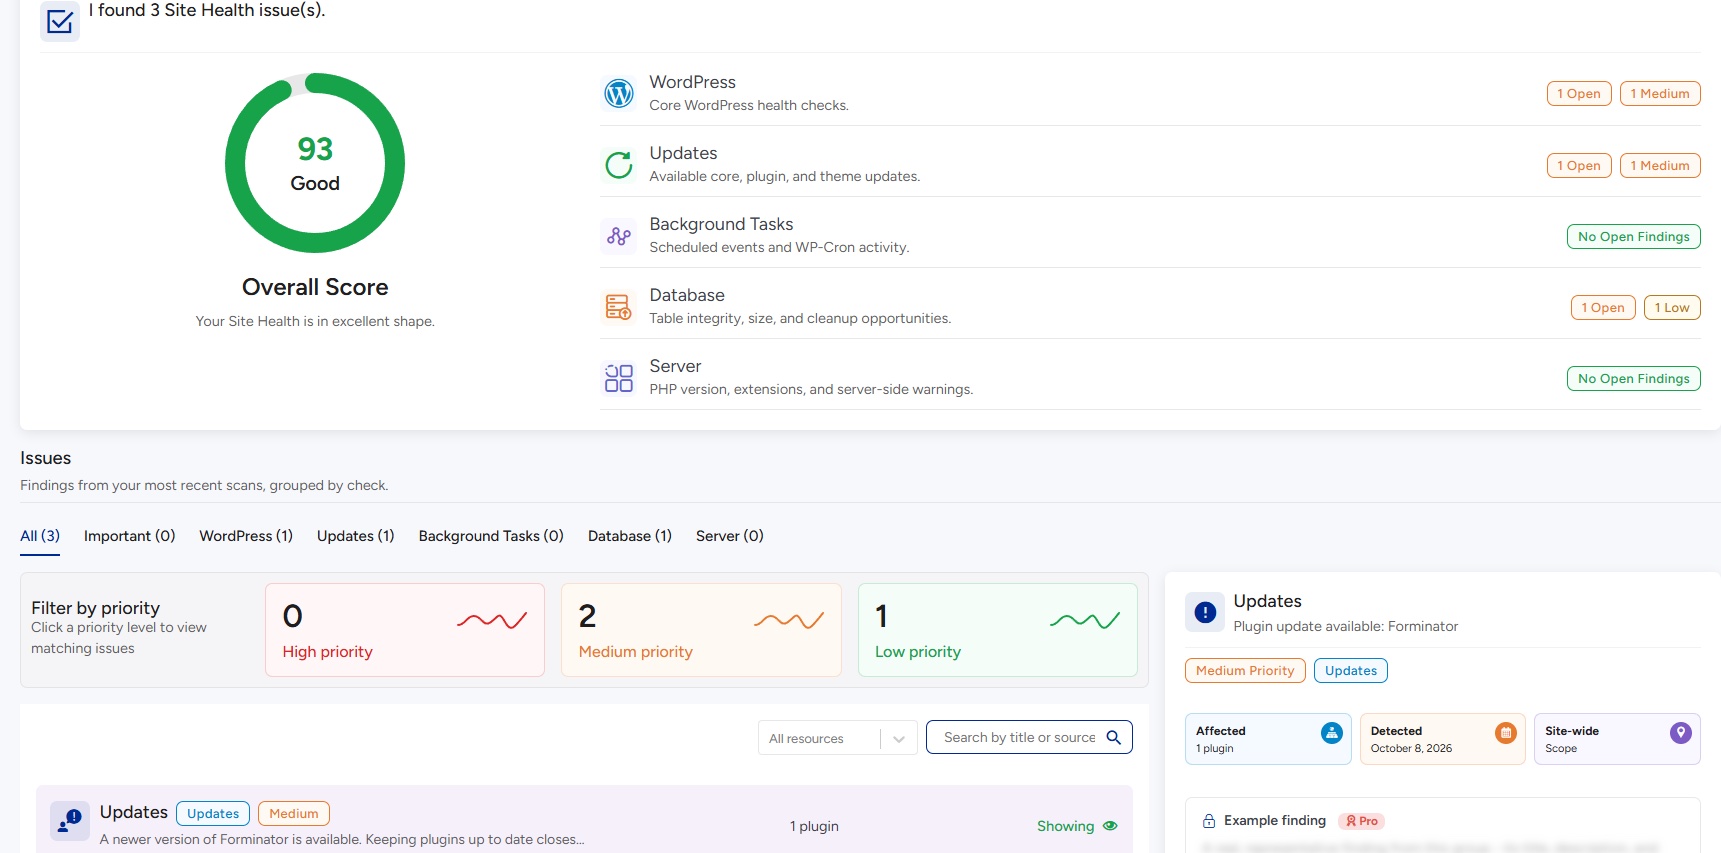This screenshot has height=853, width=1721.
Task: Click the 1 Open badge for Database
Action: click(x=1603, y=307)
